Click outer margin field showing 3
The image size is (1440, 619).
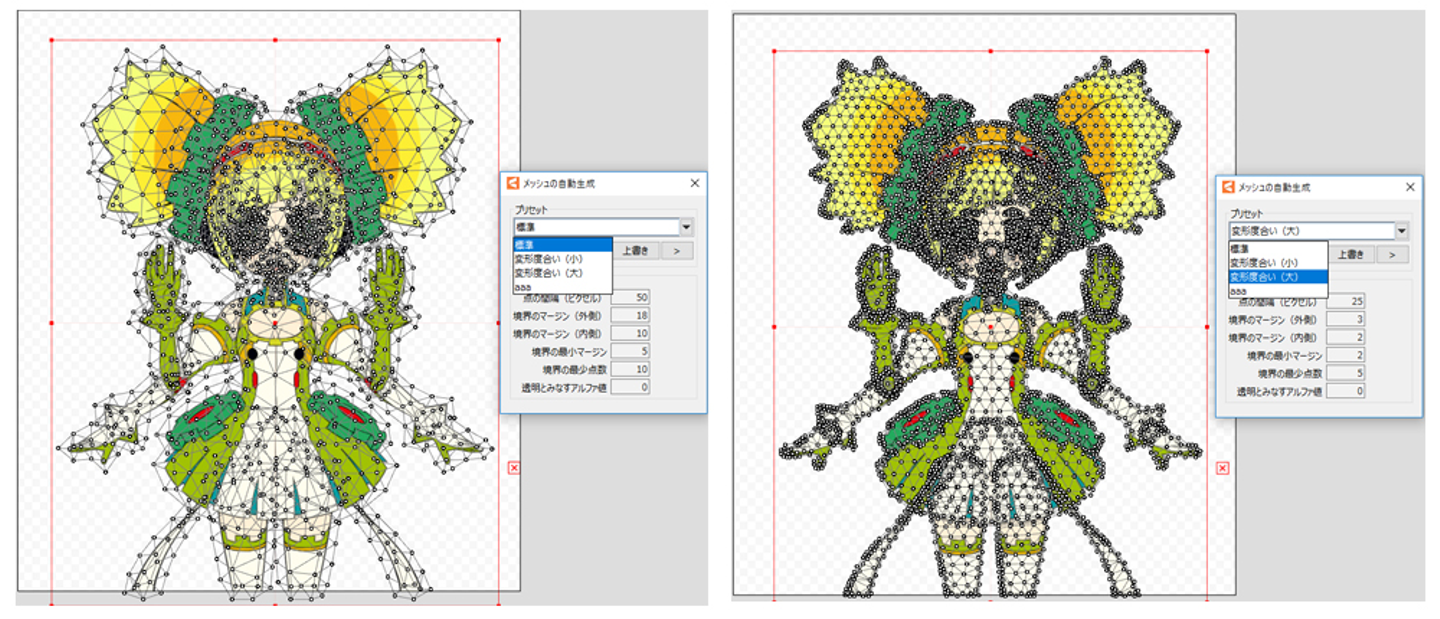click(1346, 320)
